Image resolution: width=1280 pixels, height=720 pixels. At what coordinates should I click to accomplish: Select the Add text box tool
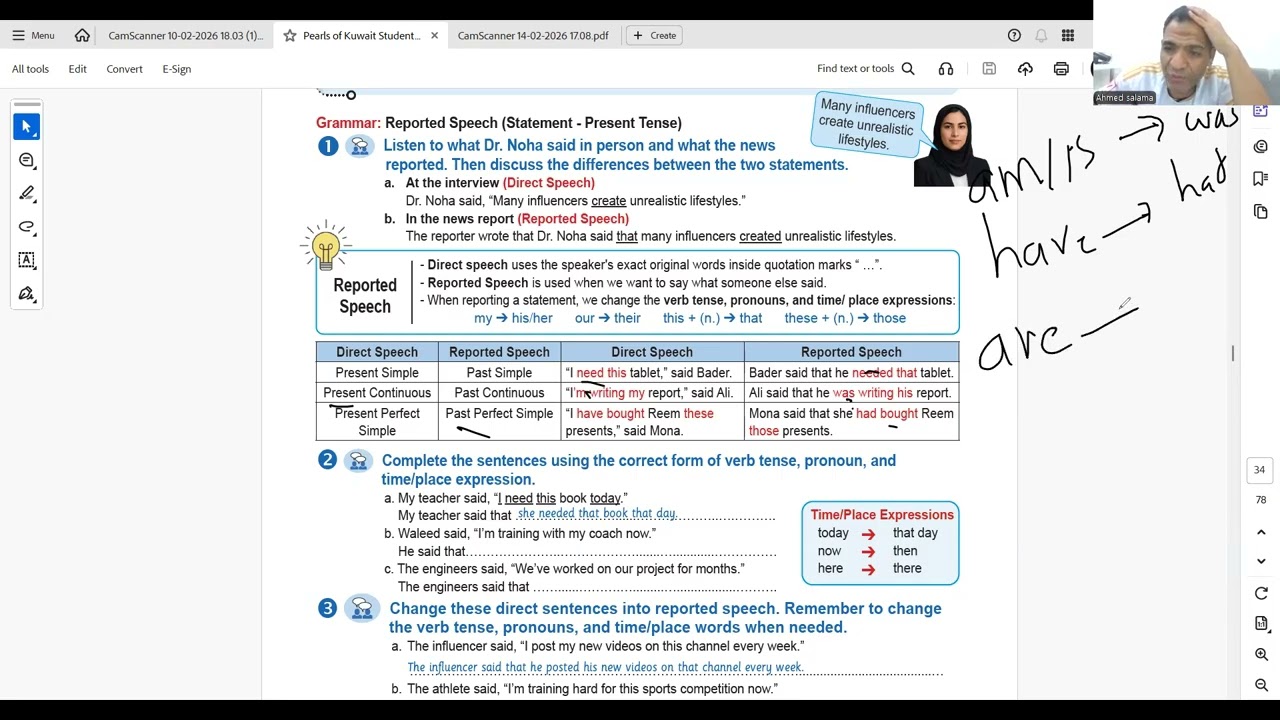click(27, 260)
